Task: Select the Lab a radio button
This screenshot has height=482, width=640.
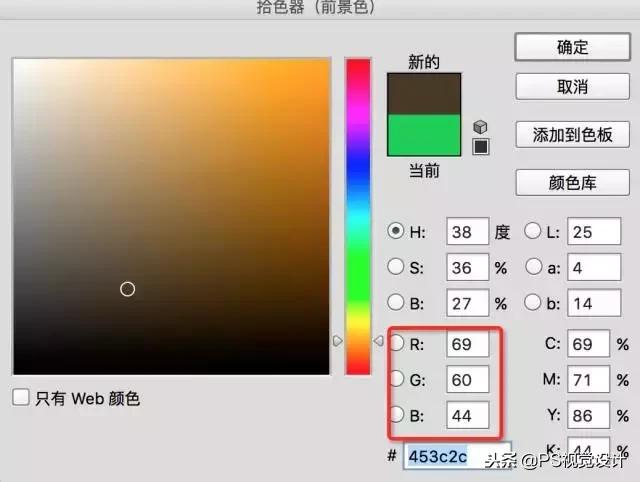Action: point(533,267)
